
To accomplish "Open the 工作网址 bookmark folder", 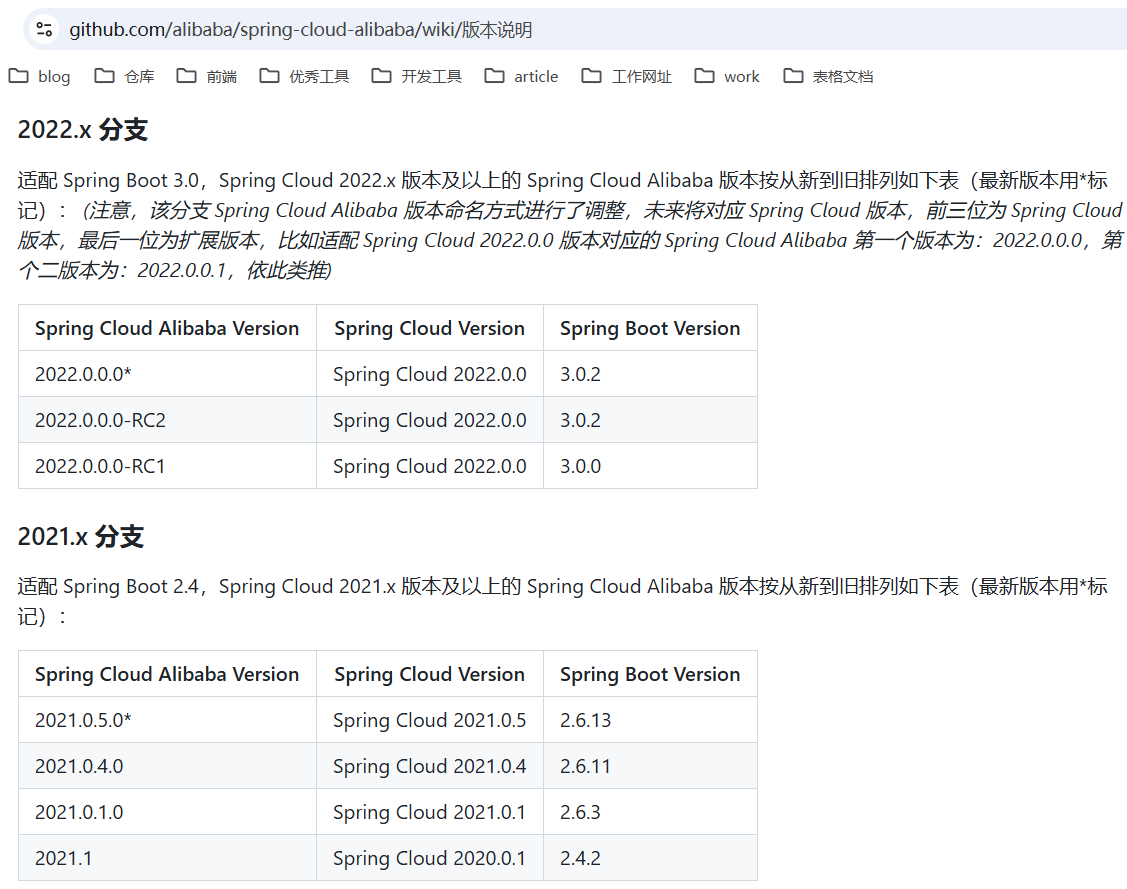I will click(627, 76).
